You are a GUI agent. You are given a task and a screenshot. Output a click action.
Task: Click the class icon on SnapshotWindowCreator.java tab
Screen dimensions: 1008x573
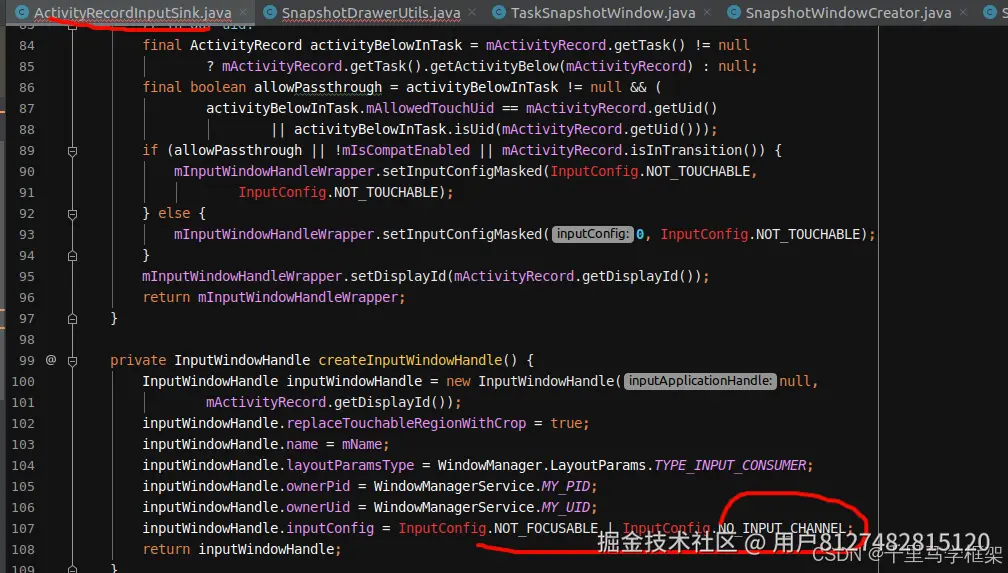coord(734,12)
